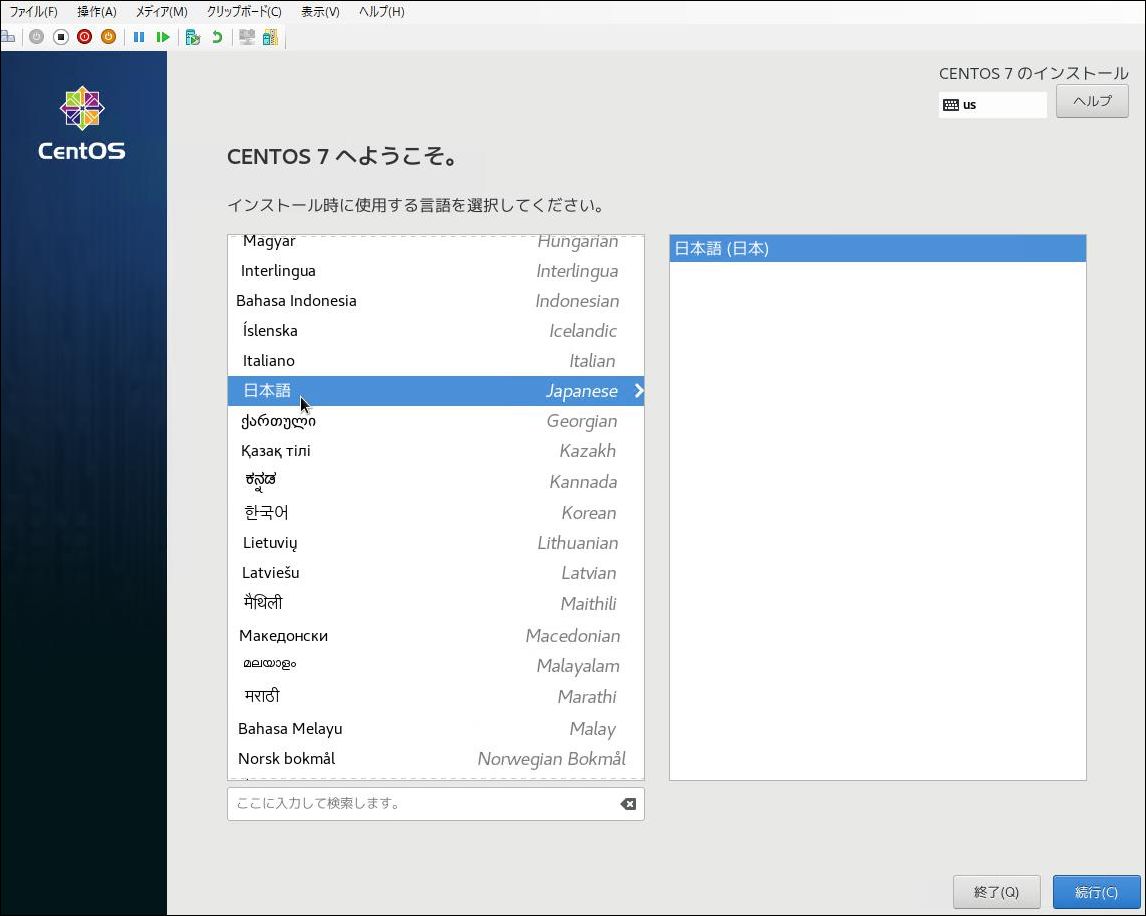Revert the VM to its last checkpoint
This screenshot has height=916, width=1146.
click(x=218, y=36)
